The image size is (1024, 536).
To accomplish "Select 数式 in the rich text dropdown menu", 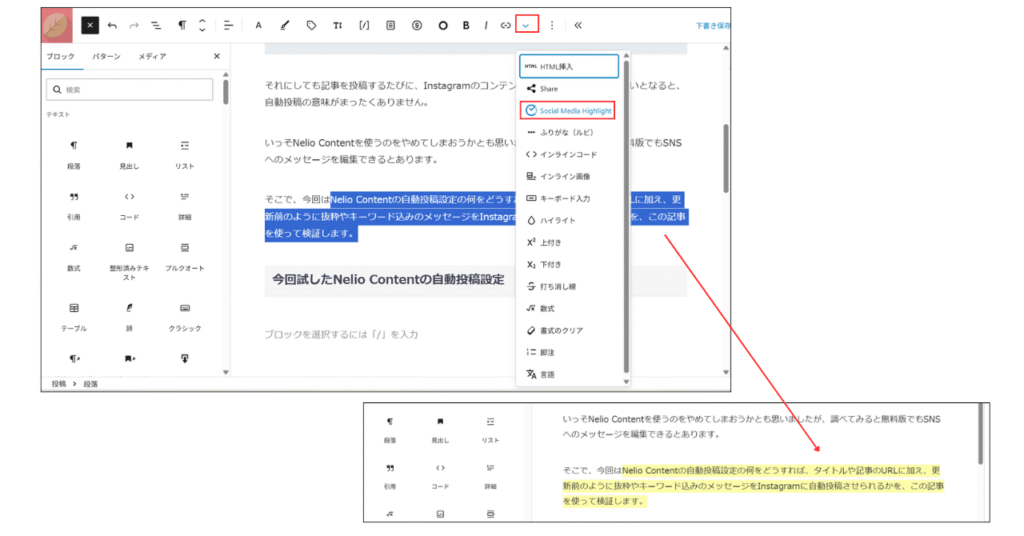I will click(x=569, y=308).
